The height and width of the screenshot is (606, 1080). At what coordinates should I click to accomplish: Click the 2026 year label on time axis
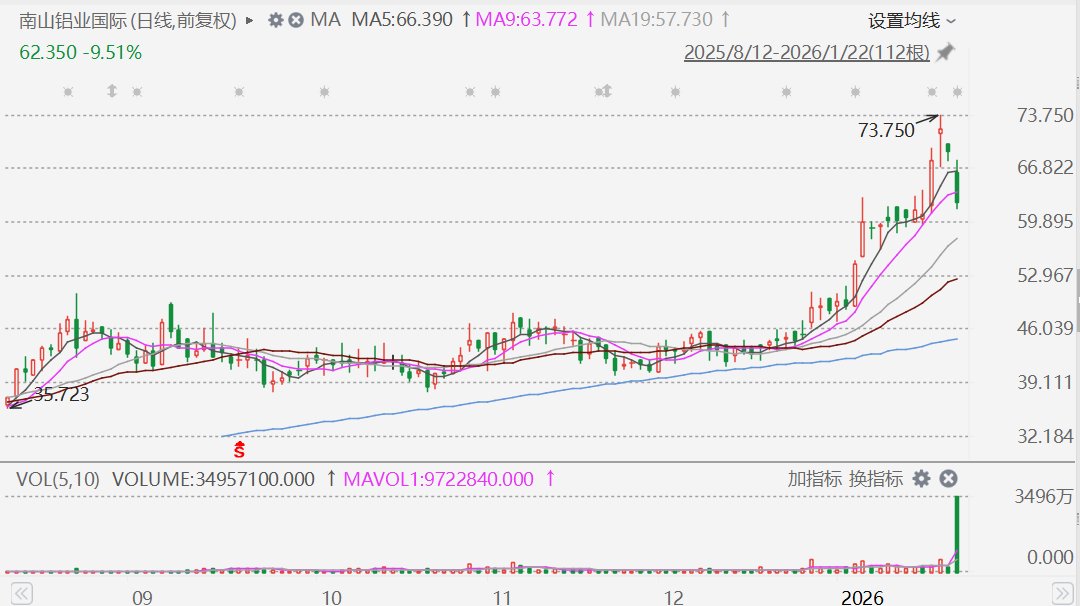pyautogui.click(x=862, y=597)
